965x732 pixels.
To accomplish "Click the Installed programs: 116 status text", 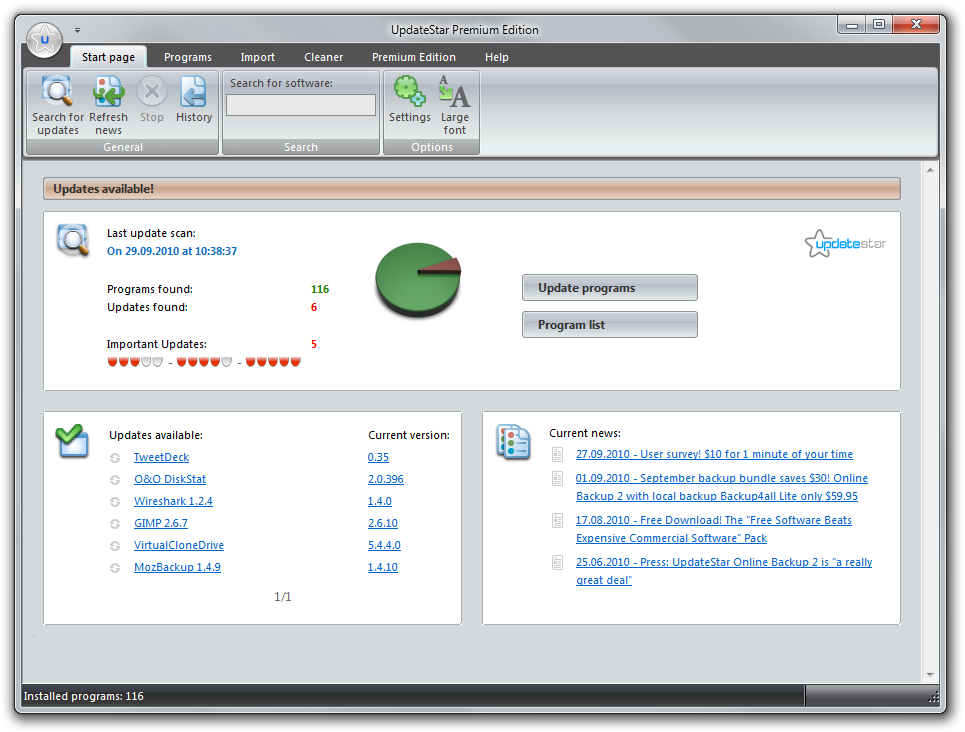I will click(84, 696).
